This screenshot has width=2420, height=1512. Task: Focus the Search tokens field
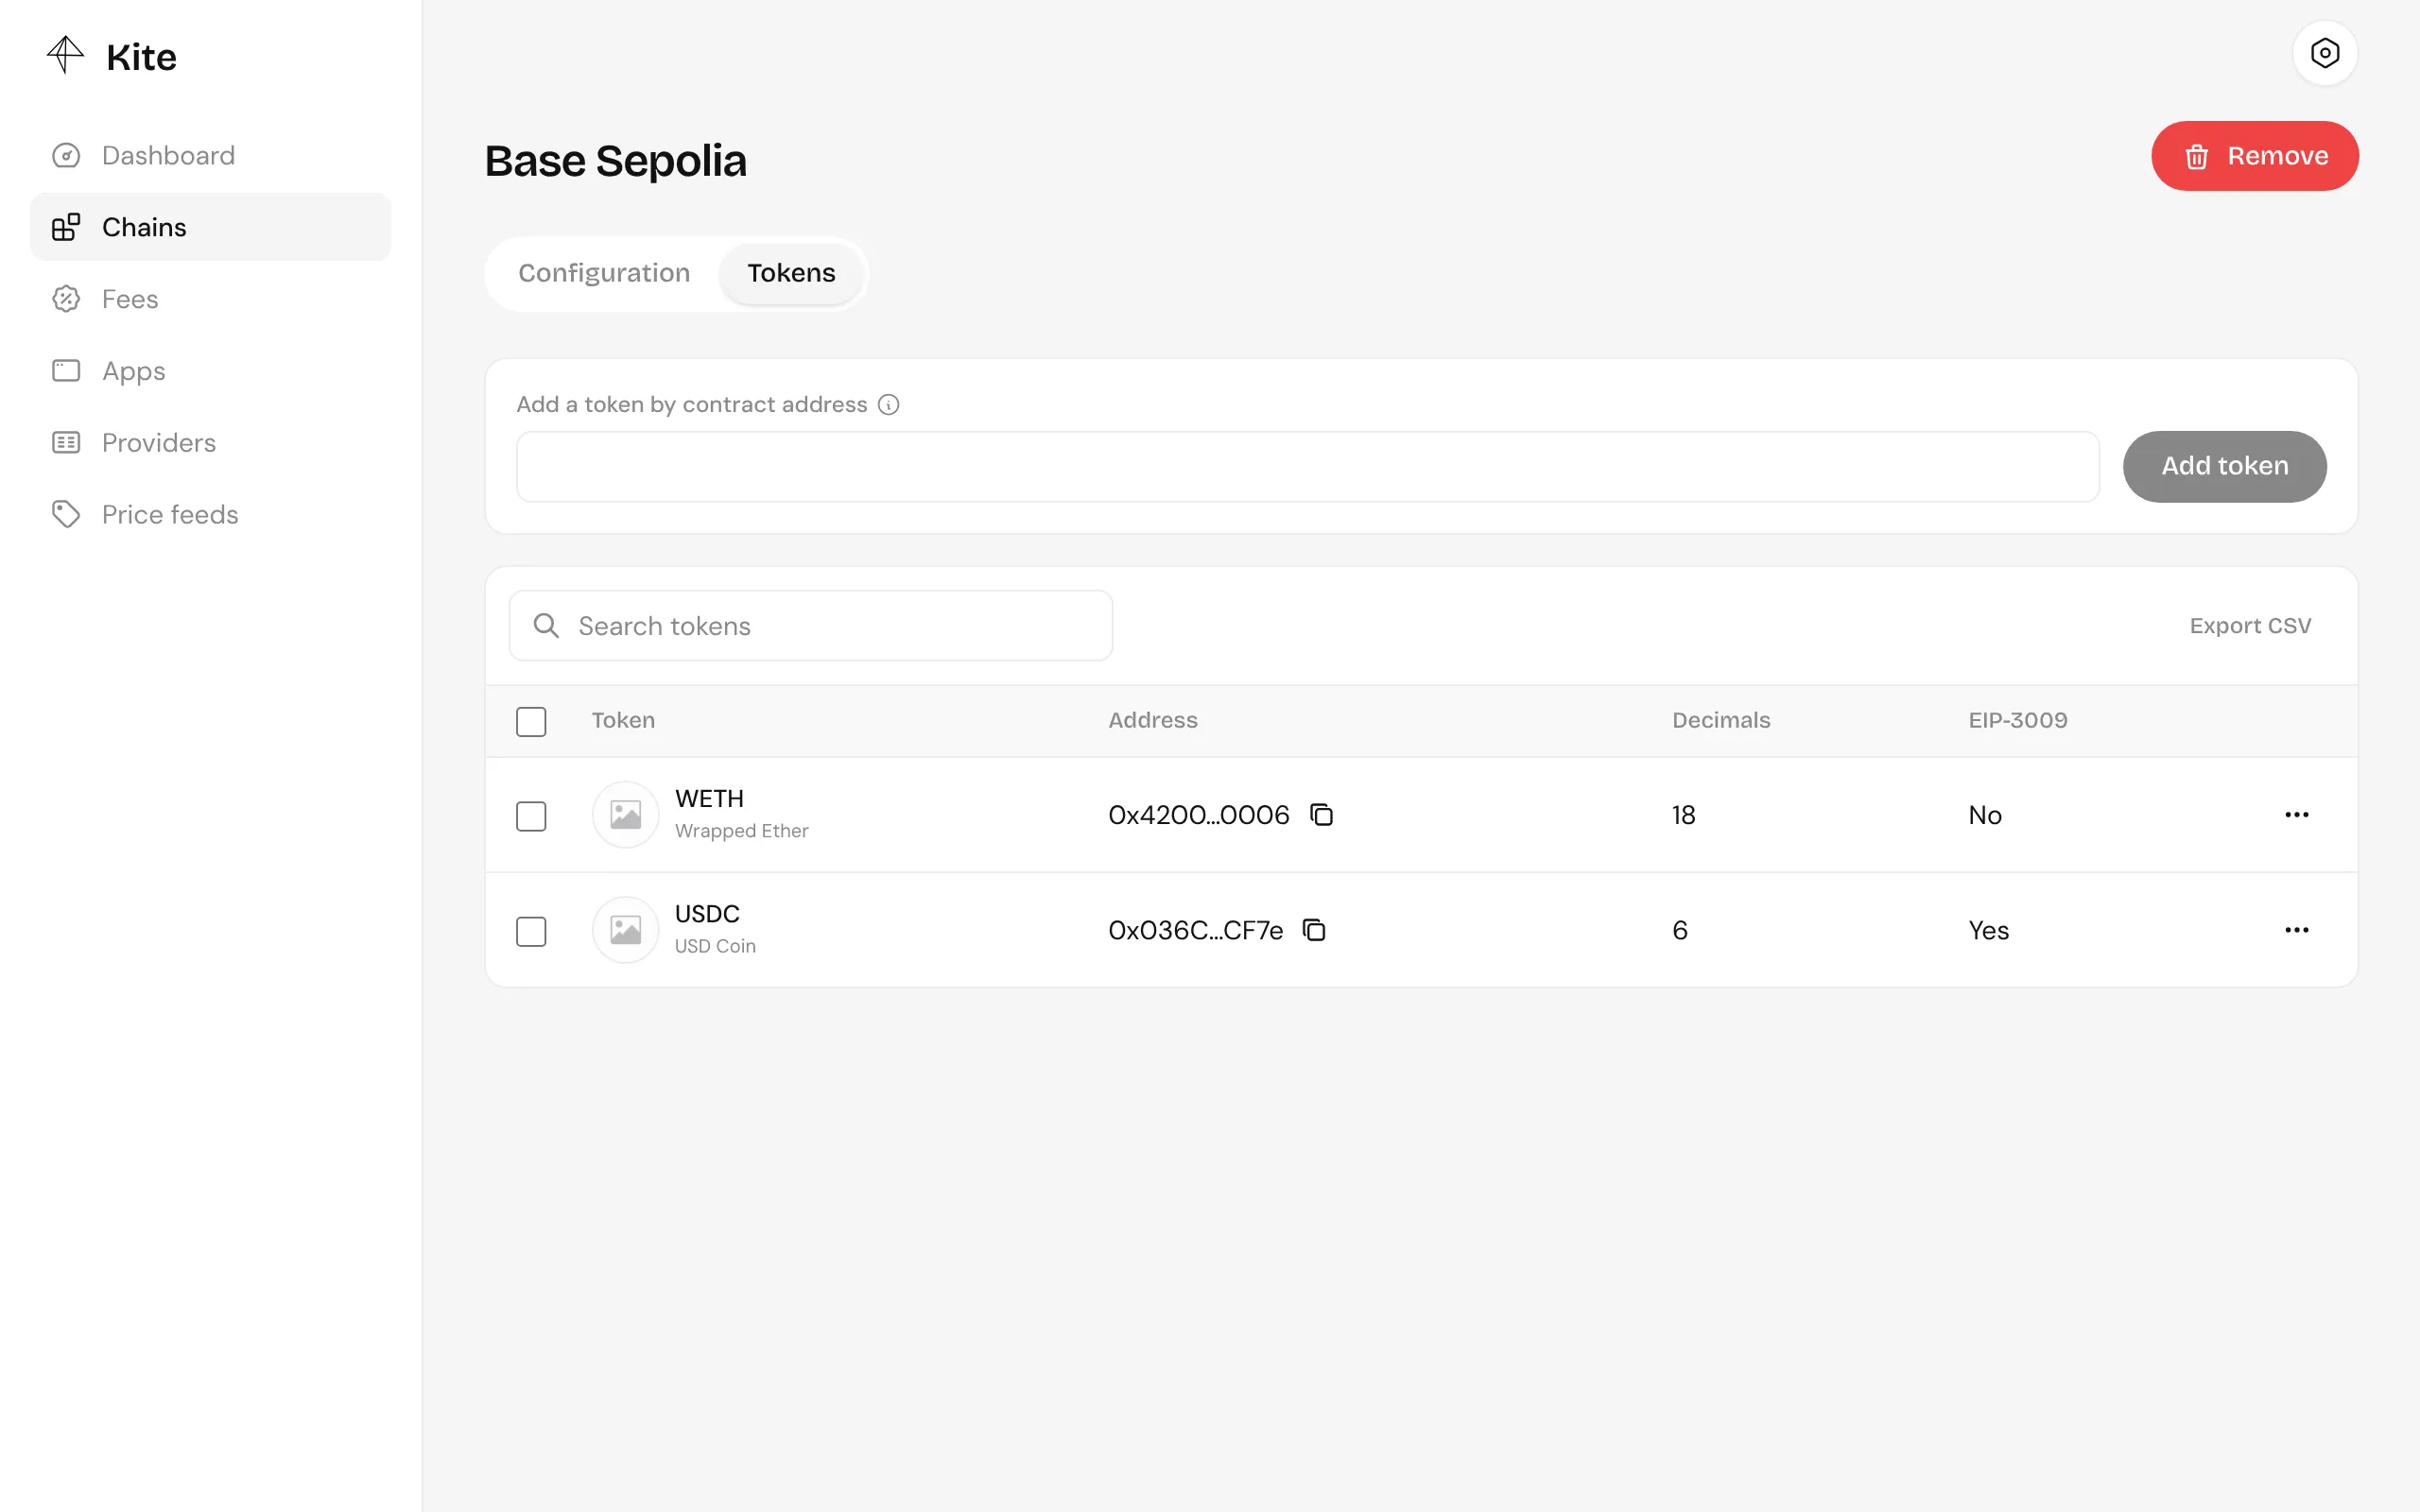pyautogui.click(x=810, y=626)
